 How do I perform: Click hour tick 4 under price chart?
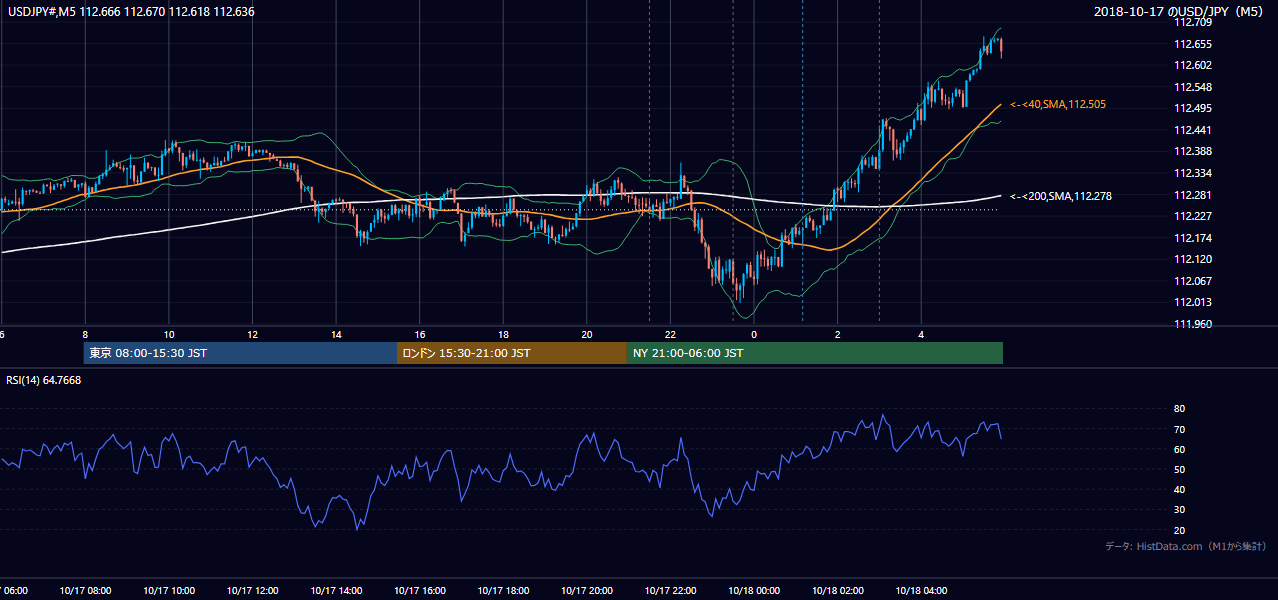point(921,335)
